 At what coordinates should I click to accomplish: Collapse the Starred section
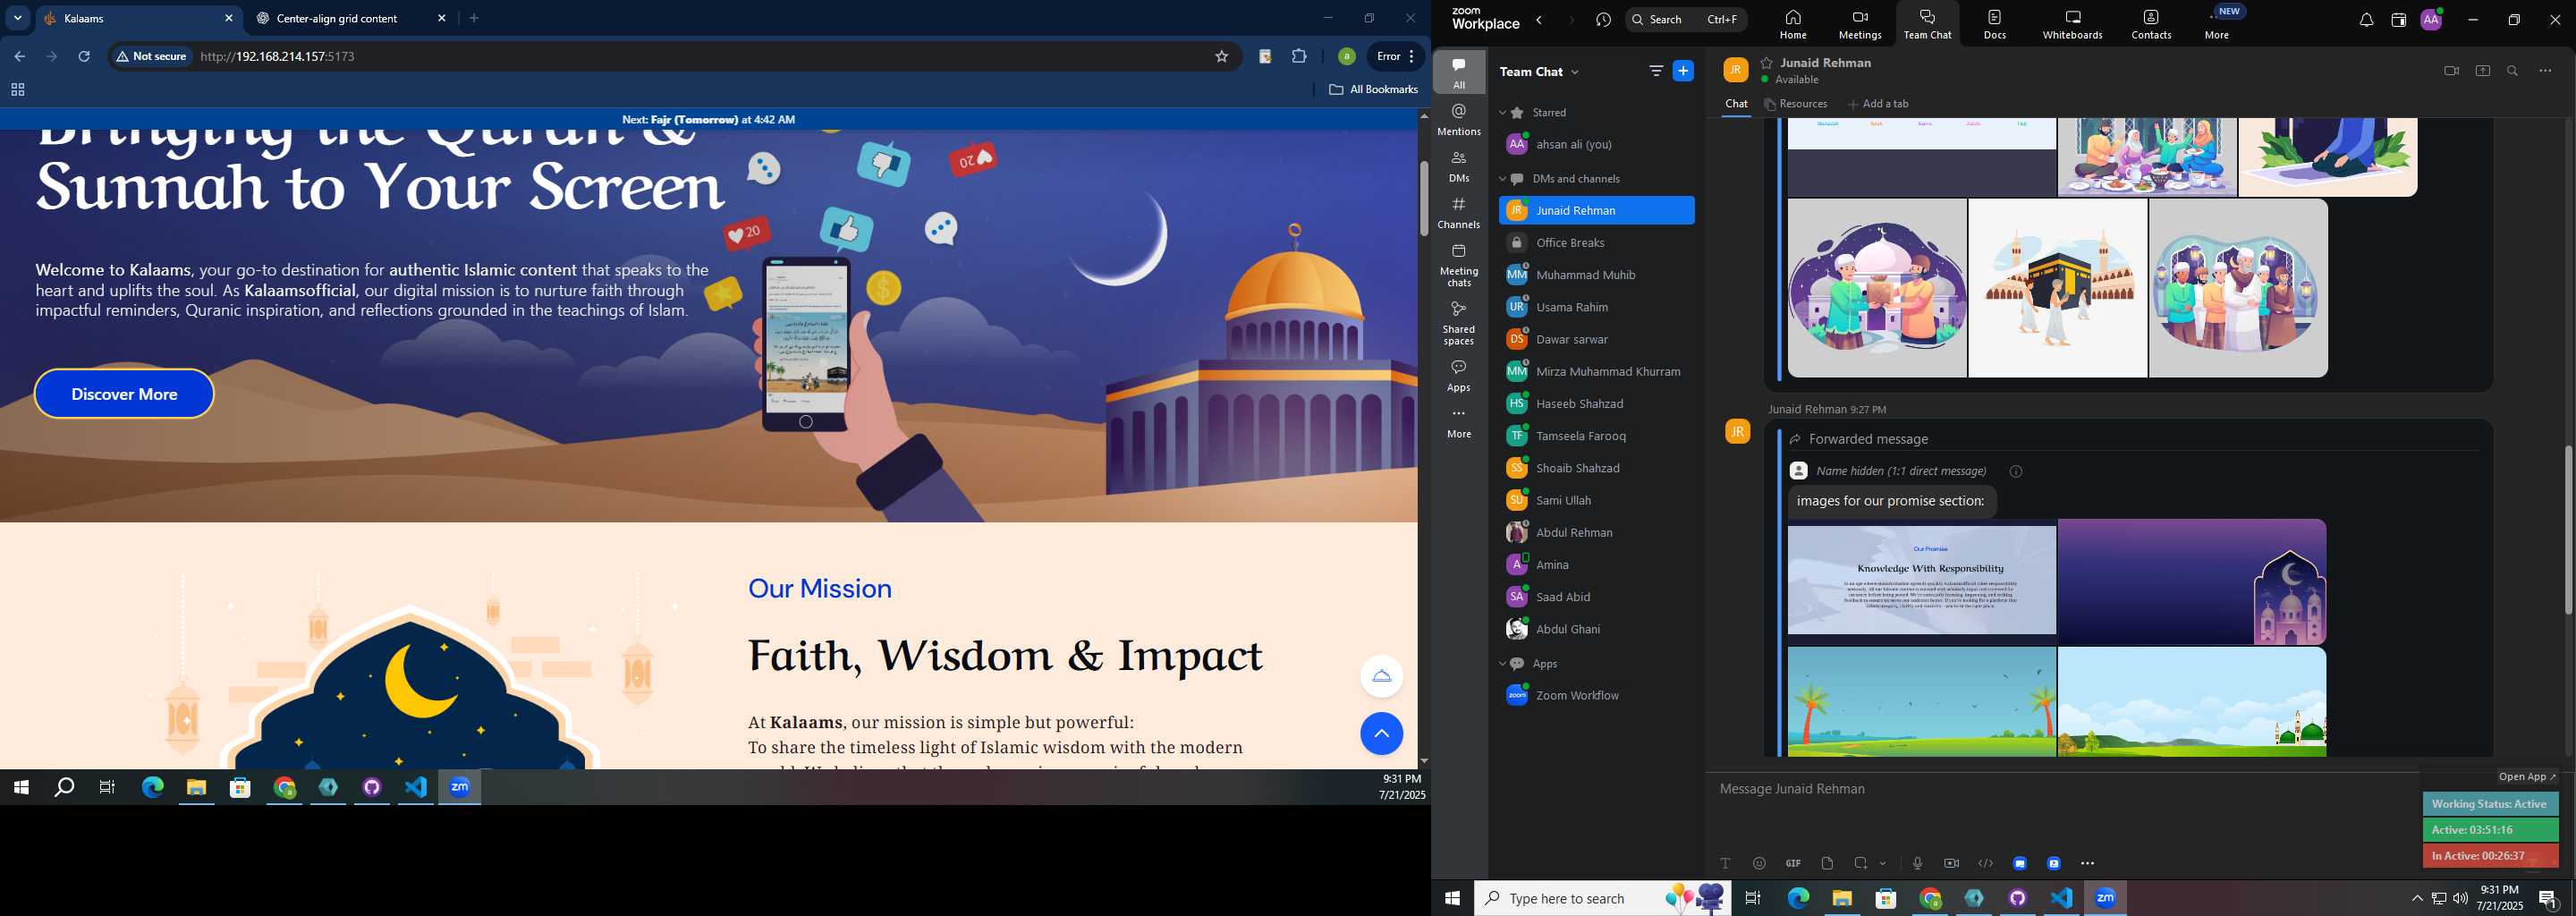(1502, 113)
